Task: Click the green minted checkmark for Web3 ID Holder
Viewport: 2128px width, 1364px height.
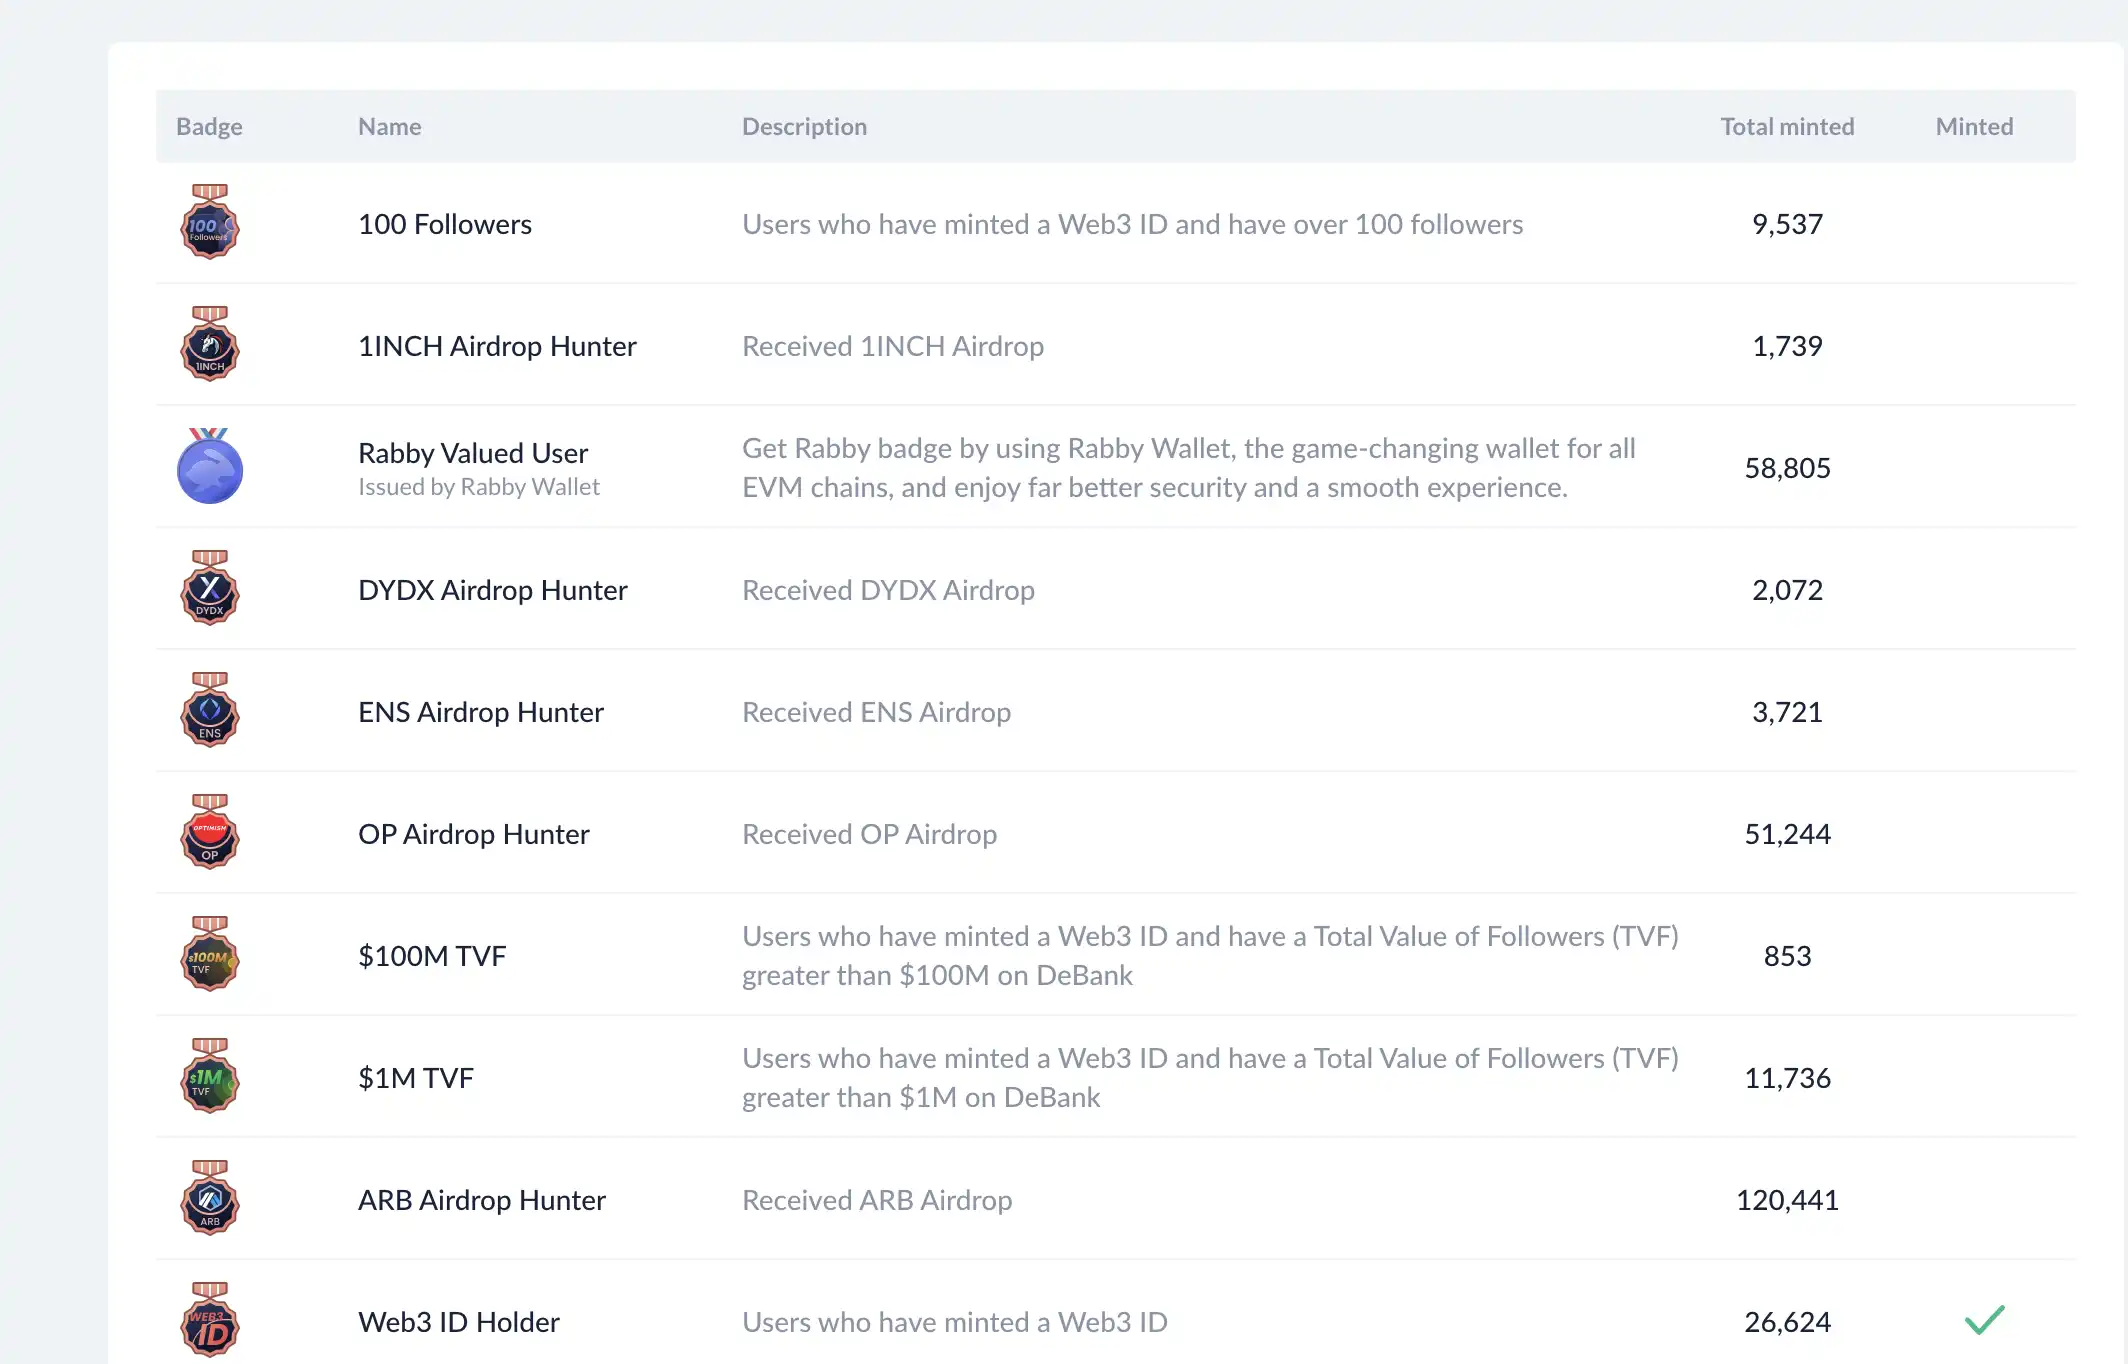Action: click(1984, 1320)
